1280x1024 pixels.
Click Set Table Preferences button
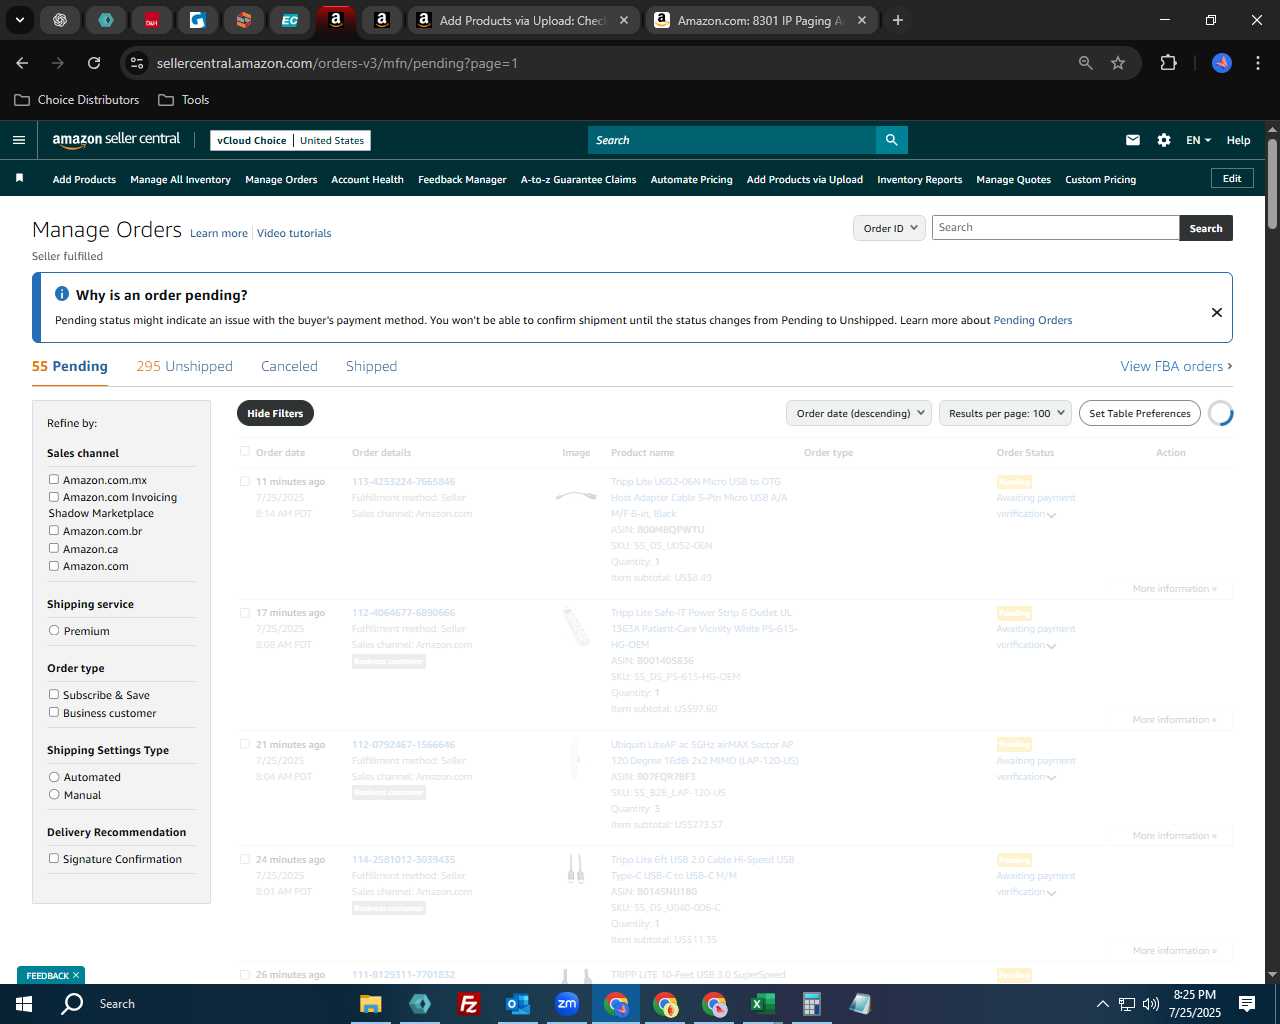click(1139, 413)
